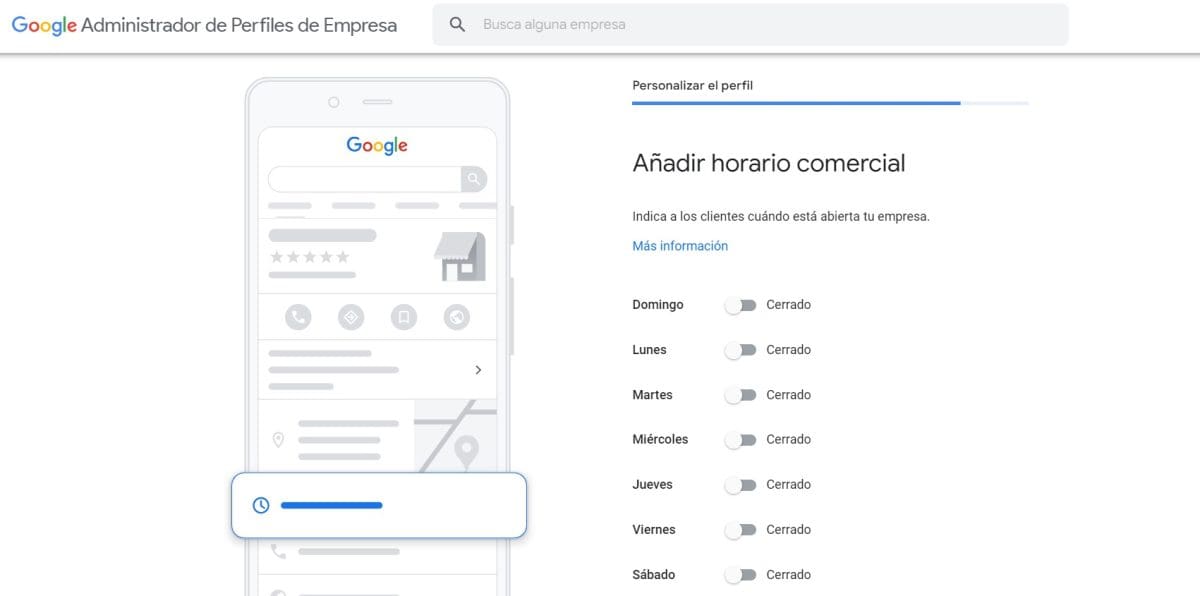Click the search field "Busca alguna empresa"
This screenshot has height=596, width=1200.
click(x=750, y=25)
